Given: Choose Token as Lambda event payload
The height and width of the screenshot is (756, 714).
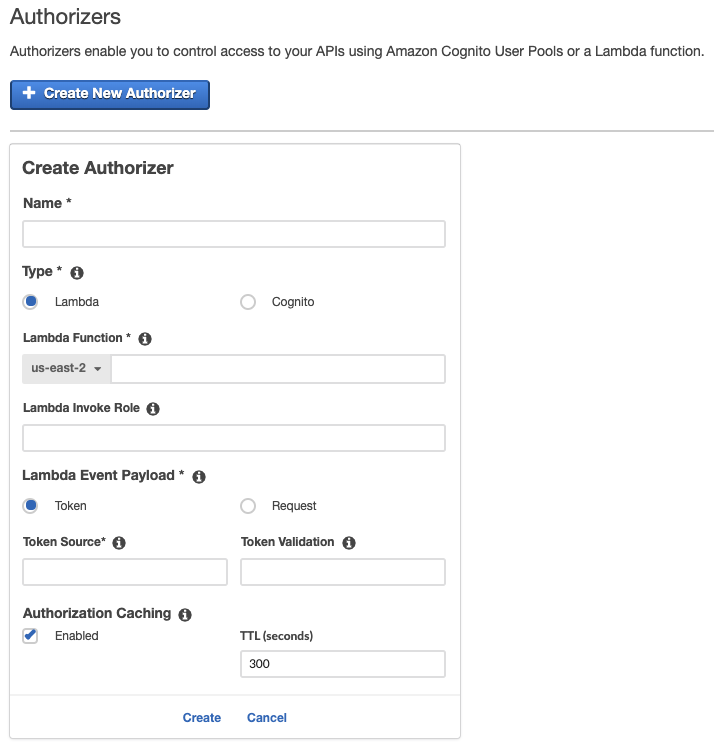Looking at the screenshot, I should pyautogui.click(x=31, y=506).
